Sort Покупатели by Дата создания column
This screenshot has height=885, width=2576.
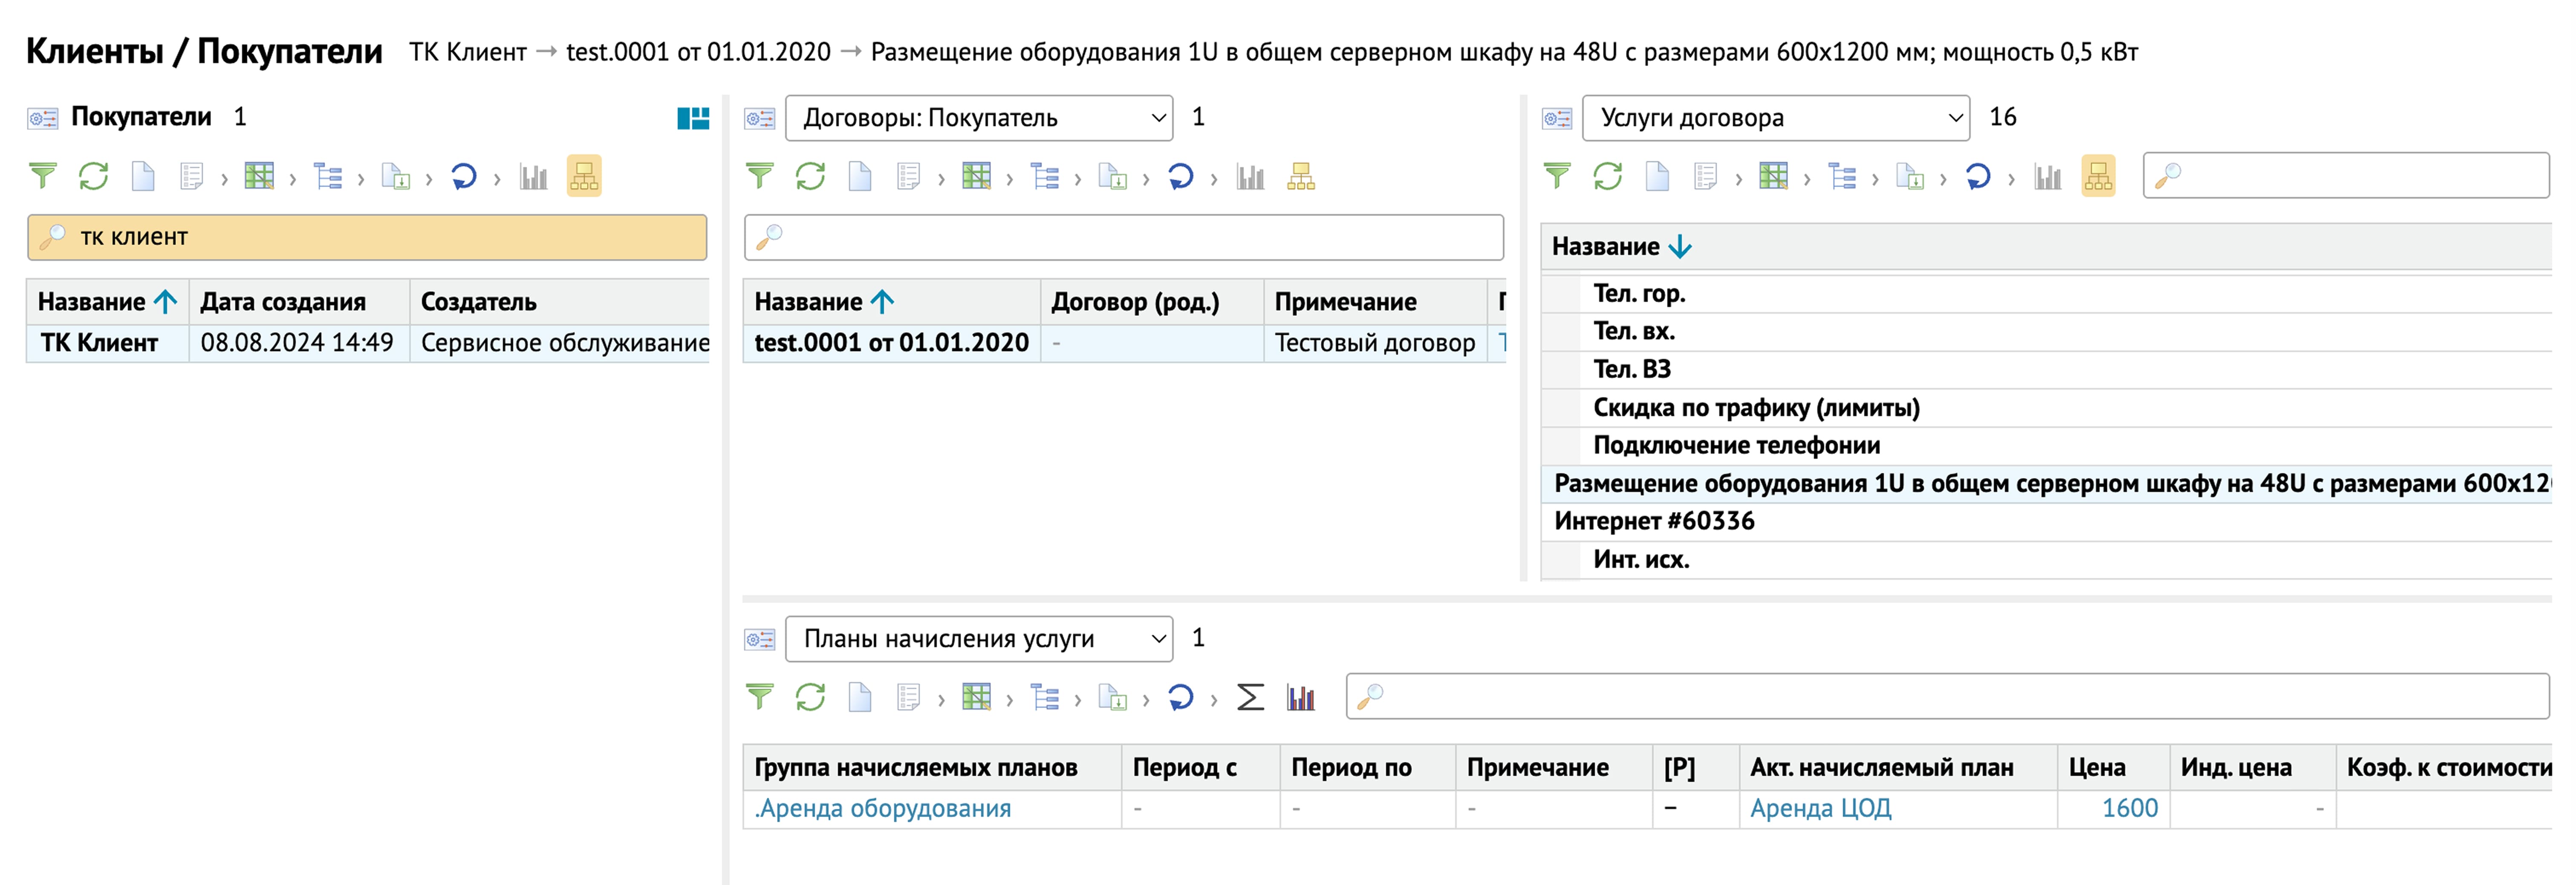[x=299, y=302]
